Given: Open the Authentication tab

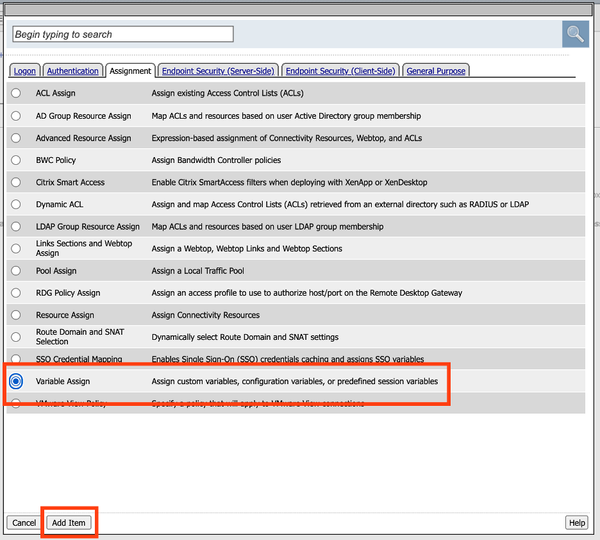Looking at the screenshot, I should [x=73, y=71].
